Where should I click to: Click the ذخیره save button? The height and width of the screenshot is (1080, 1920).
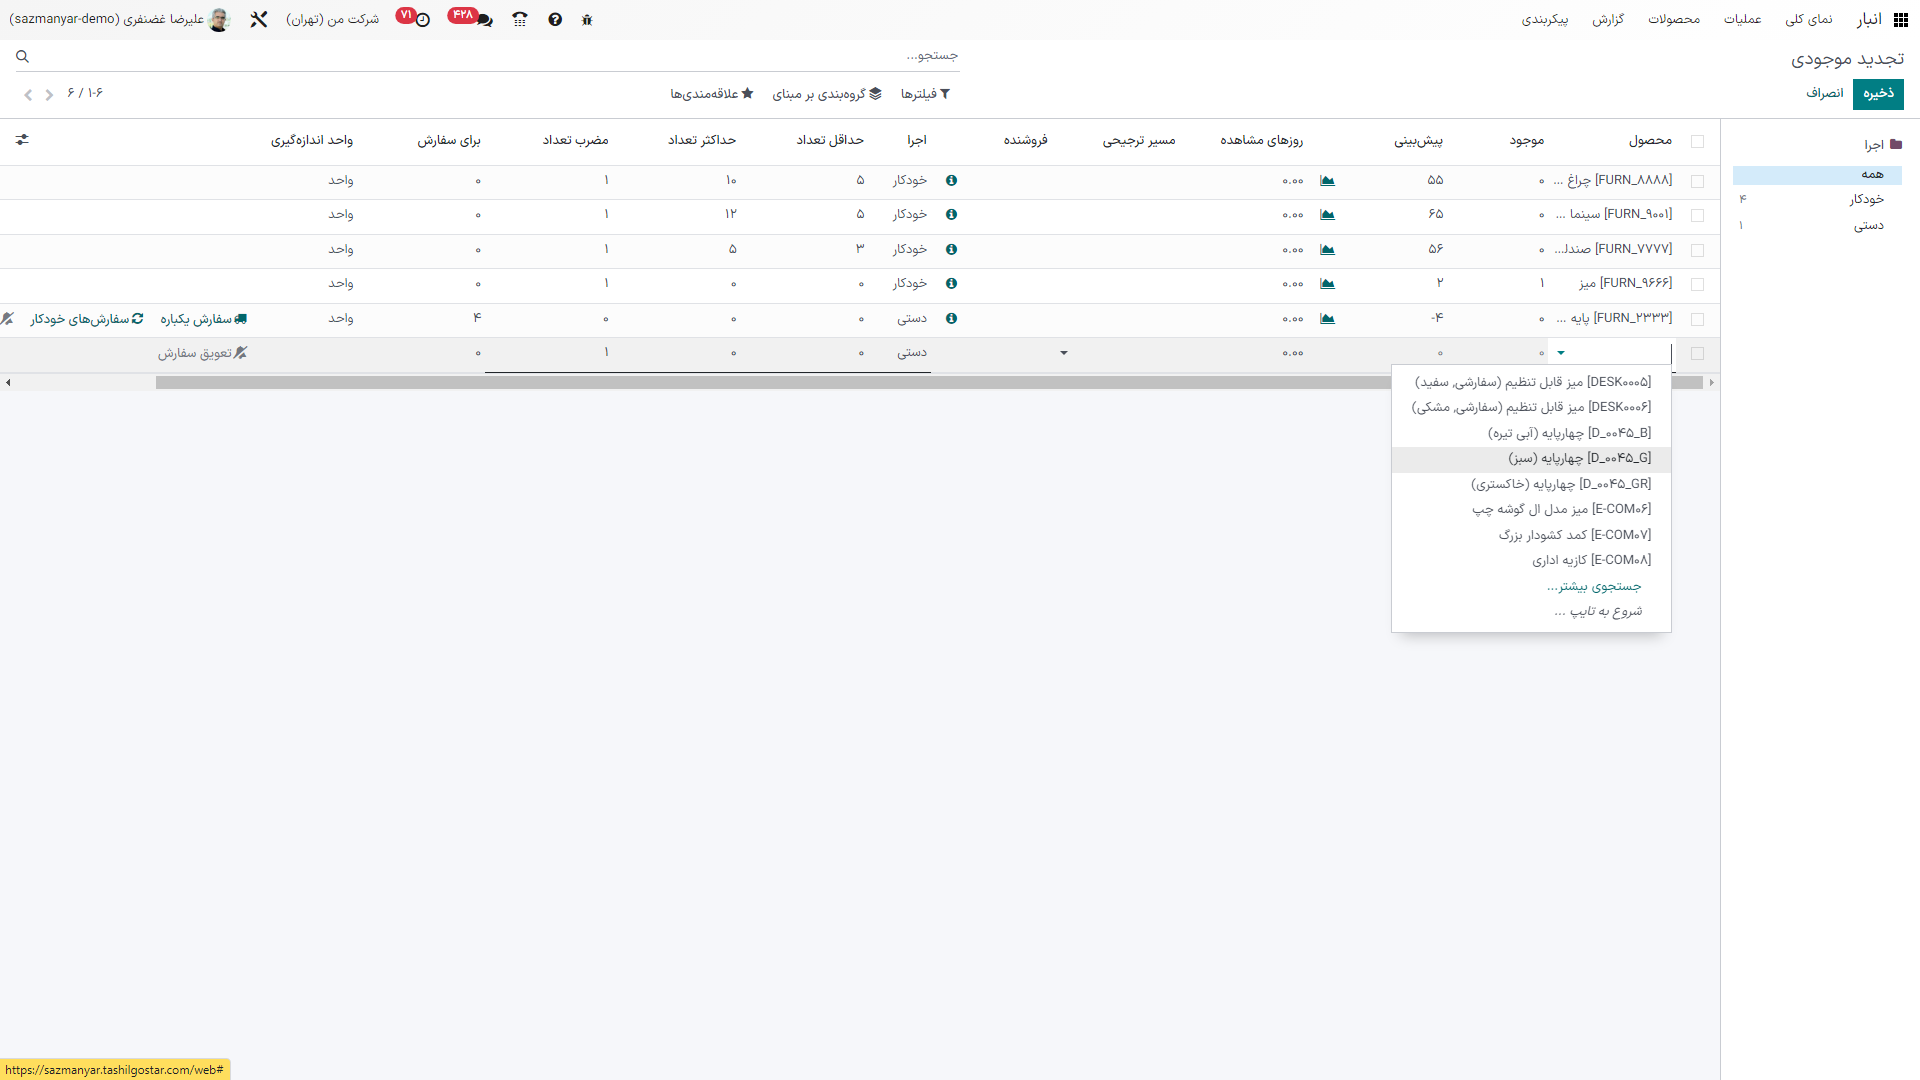pyautogui.click(x=1877, y=94)
